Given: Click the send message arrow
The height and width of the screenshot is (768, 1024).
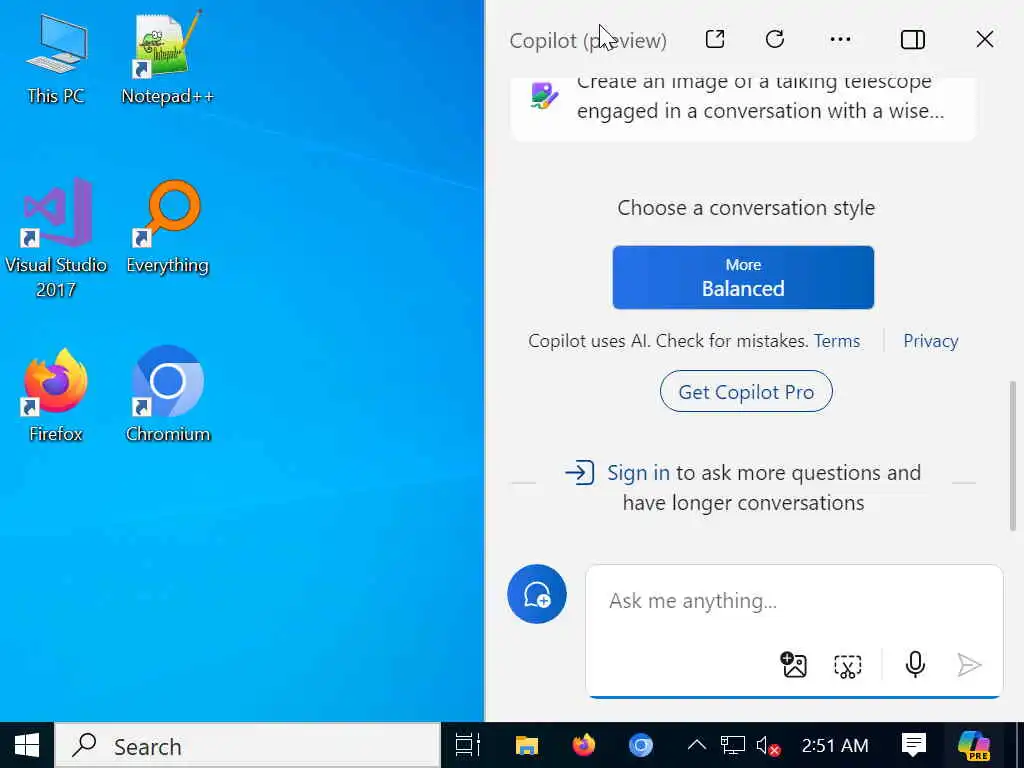Looking at the screenshot, I should tap(969, 665).
